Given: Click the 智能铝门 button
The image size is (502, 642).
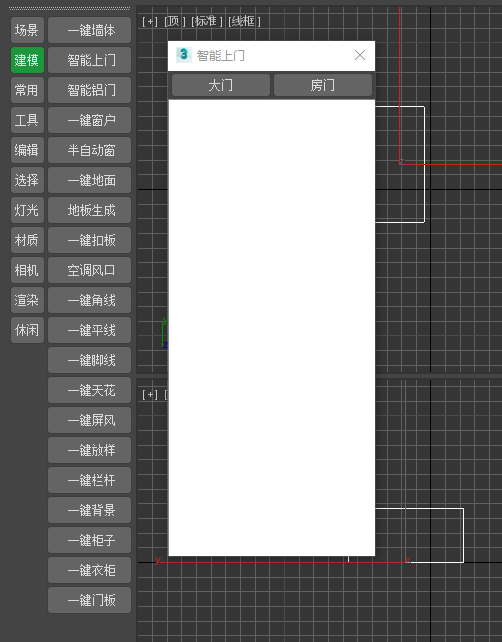Looking at the screenshot, I should [x=89, y=90].
